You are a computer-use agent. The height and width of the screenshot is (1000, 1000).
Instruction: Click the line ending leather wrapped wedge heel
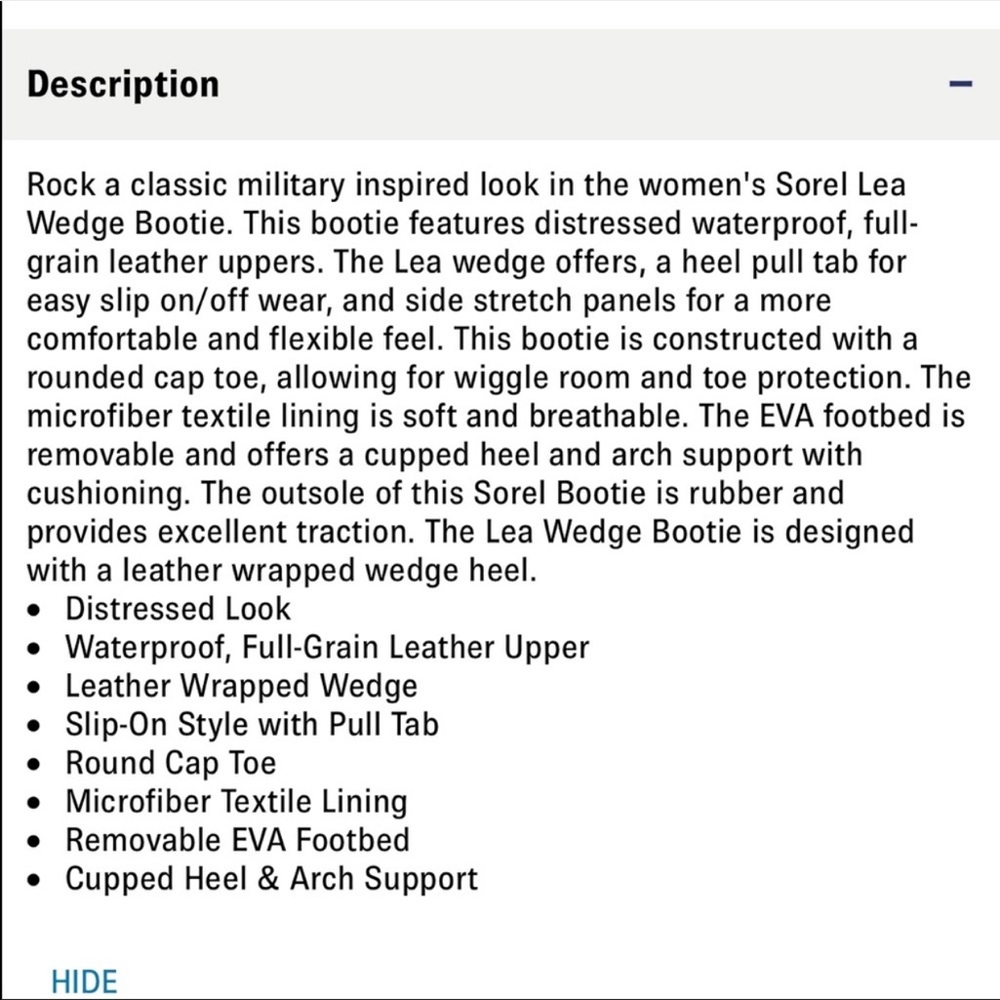point(282,571)
